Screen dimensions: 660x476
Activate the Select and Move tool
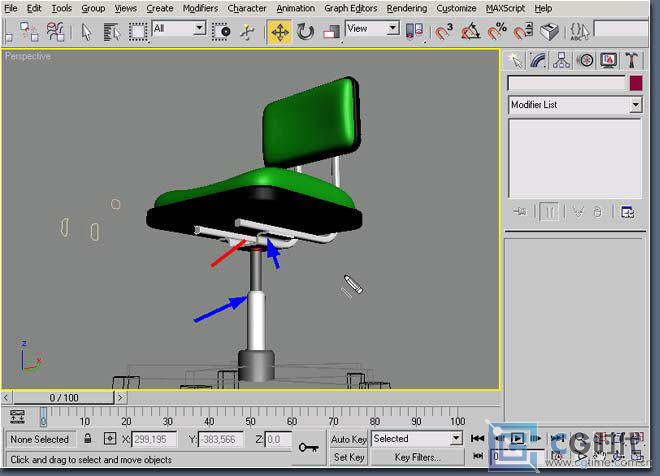(279, 32)
